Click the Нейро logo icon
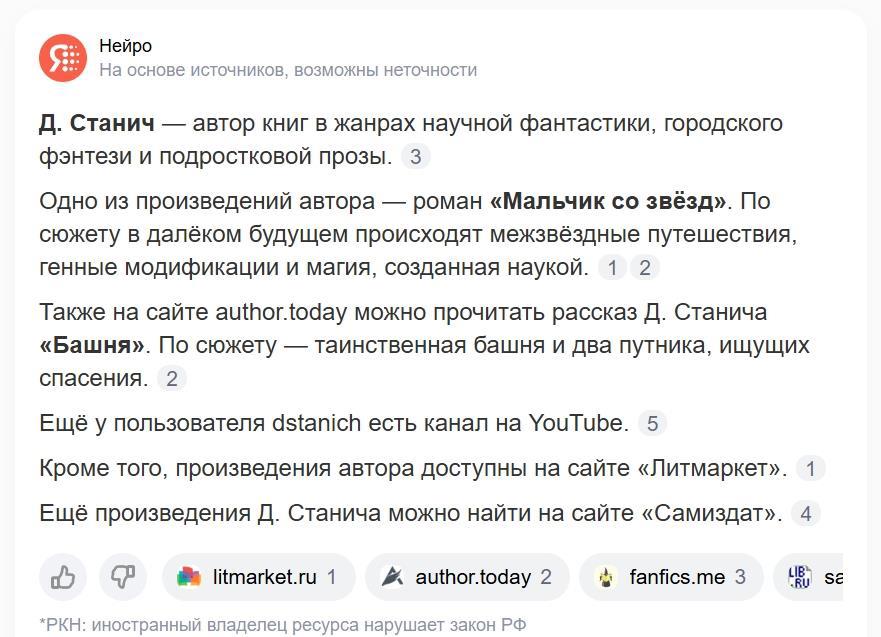This screenshot has width=881, height=637. coord(63,57)
